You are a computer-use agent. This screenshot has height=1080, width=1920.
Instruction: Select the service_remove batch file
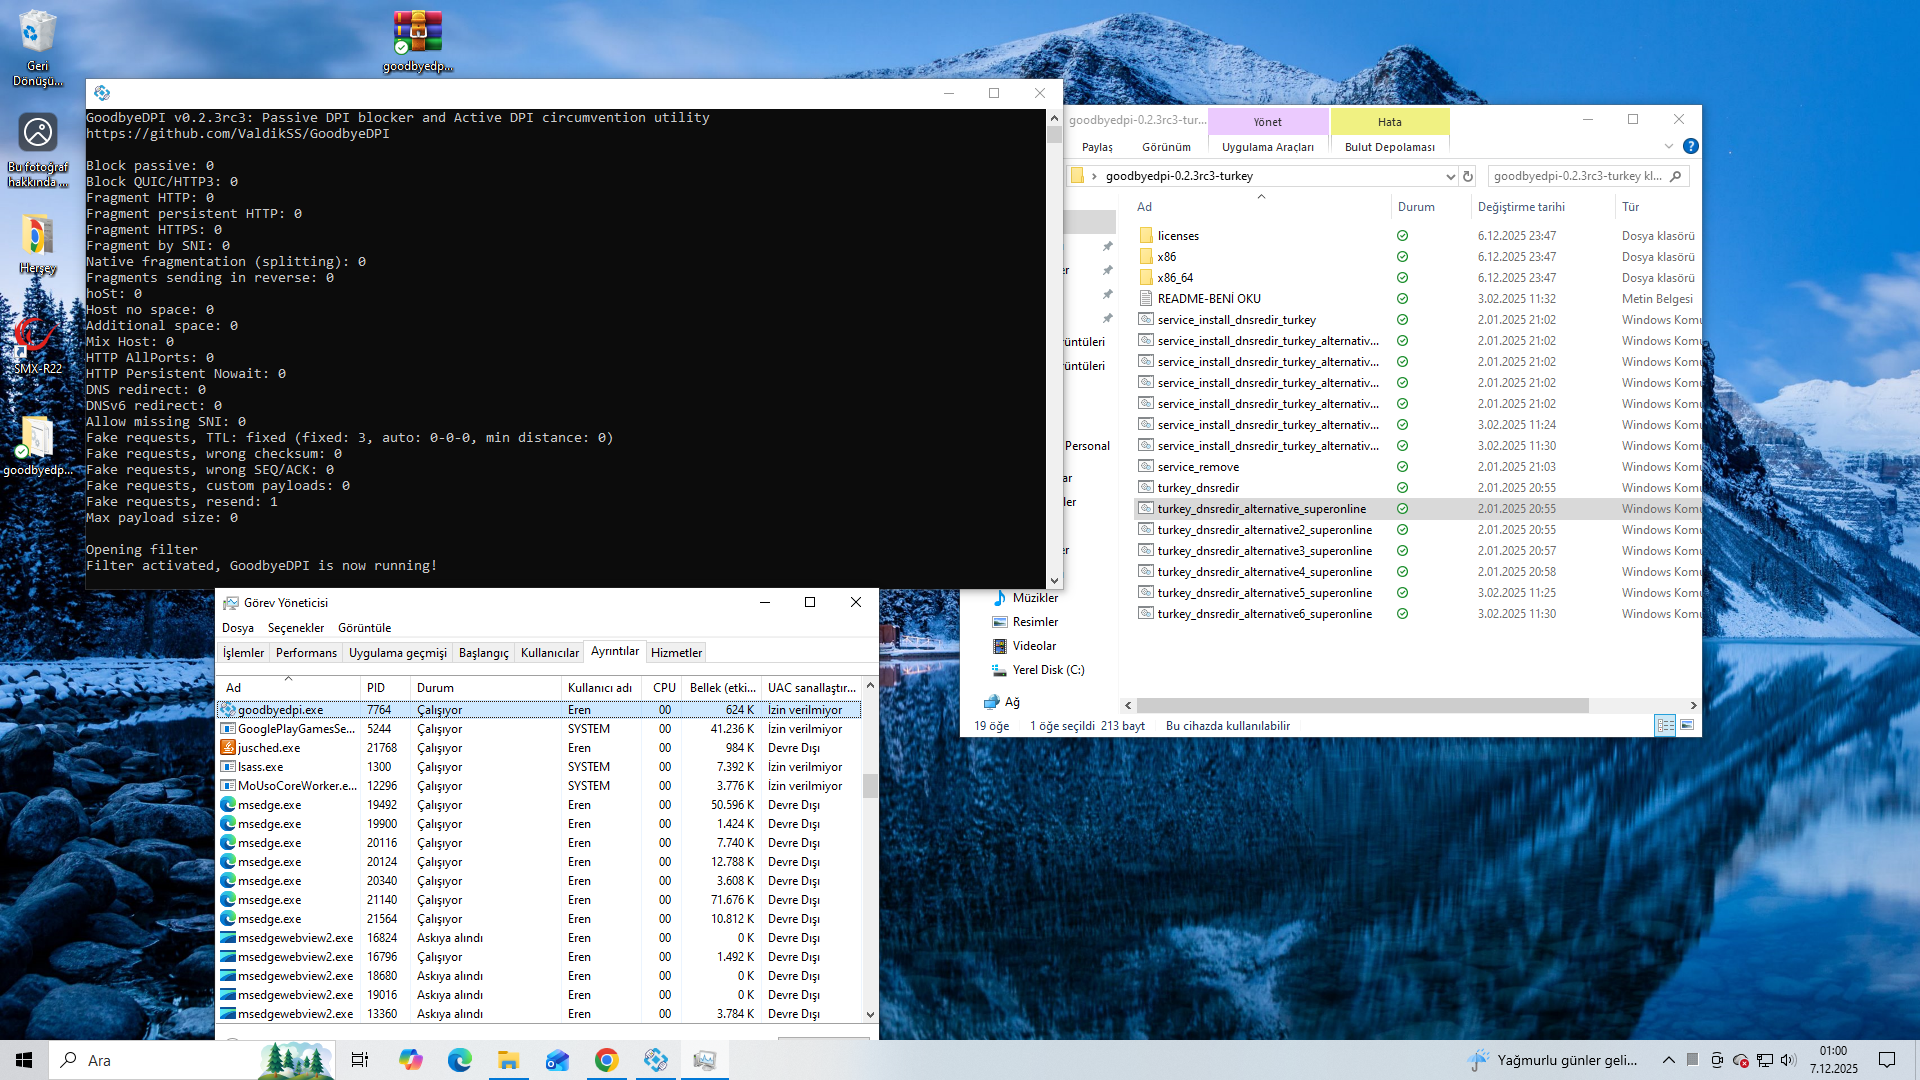1197,467
